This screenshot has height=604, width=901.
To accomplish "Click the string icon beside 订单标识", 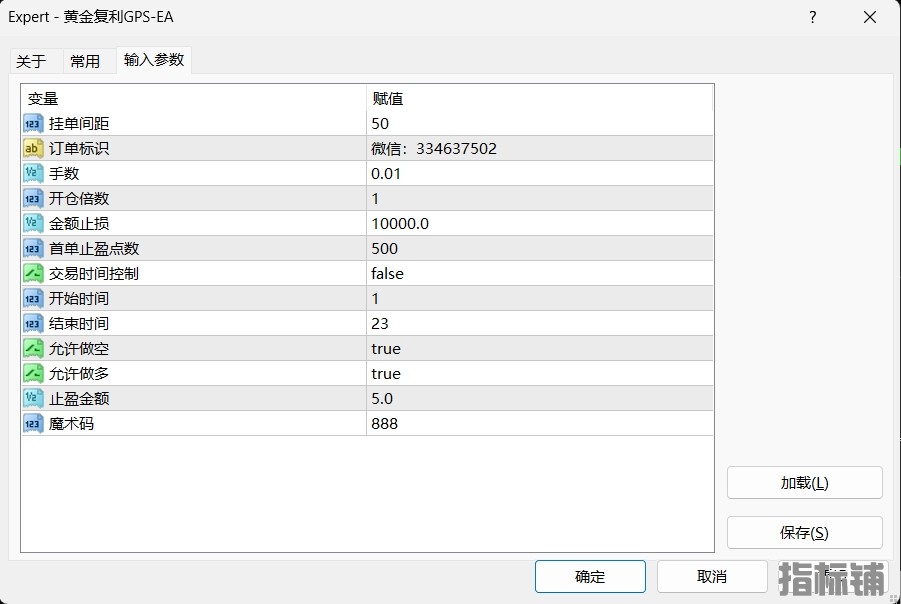I will point(33,148).
